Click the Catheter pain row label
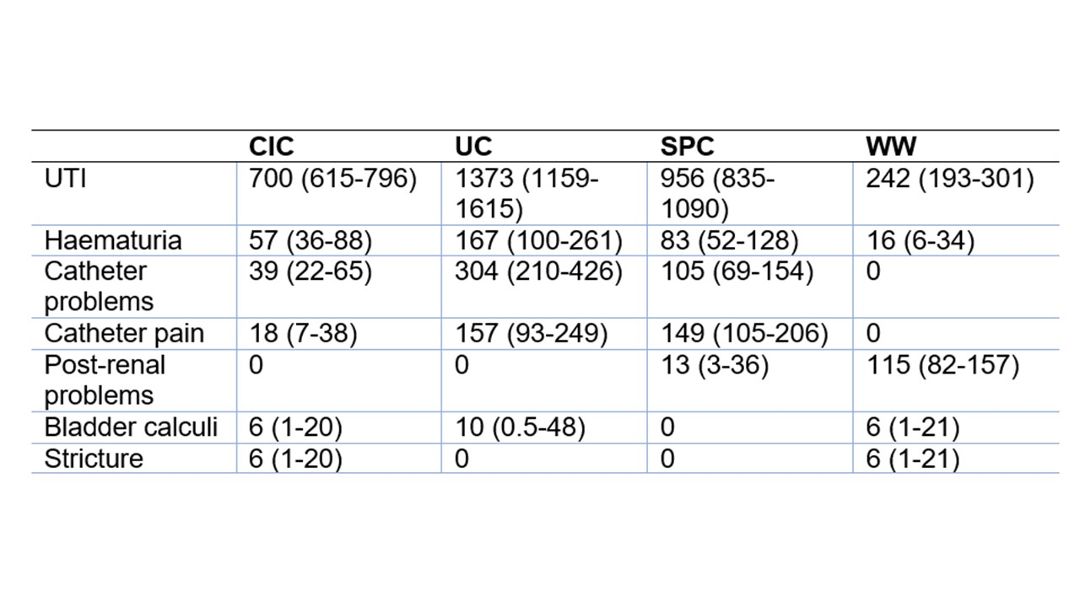This screenshot has width=1080, height=607. click(x=124, y=333)
